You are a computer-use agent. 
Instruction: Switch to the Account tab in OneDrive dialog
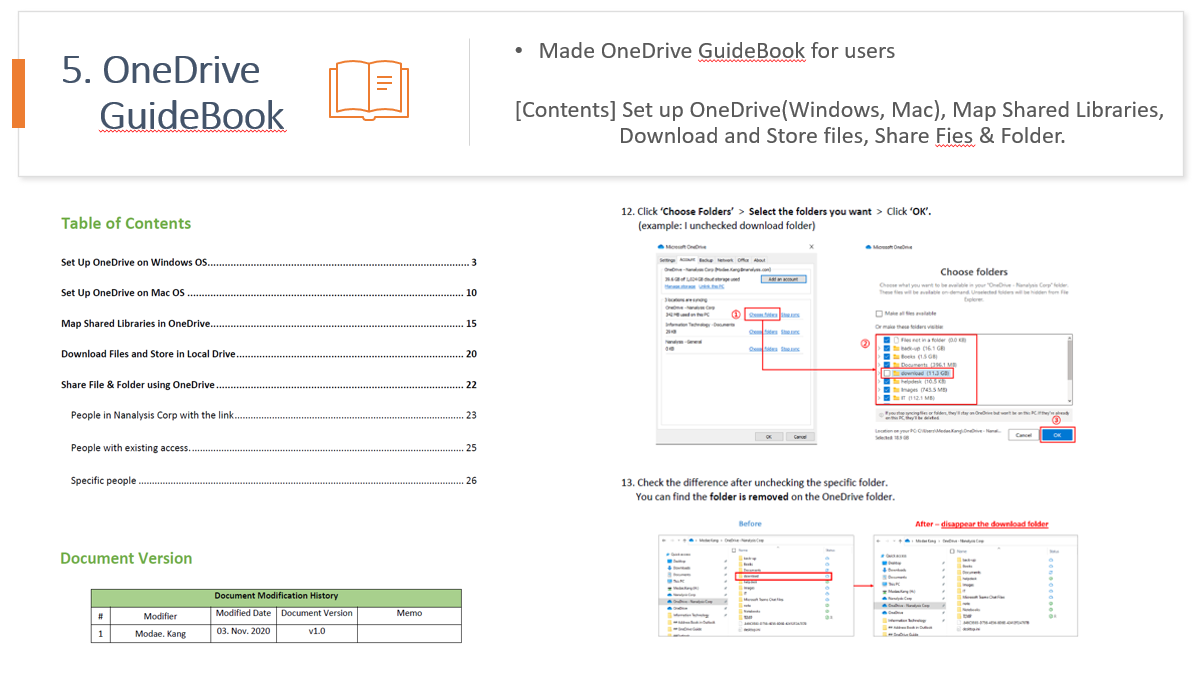[687, 260]
